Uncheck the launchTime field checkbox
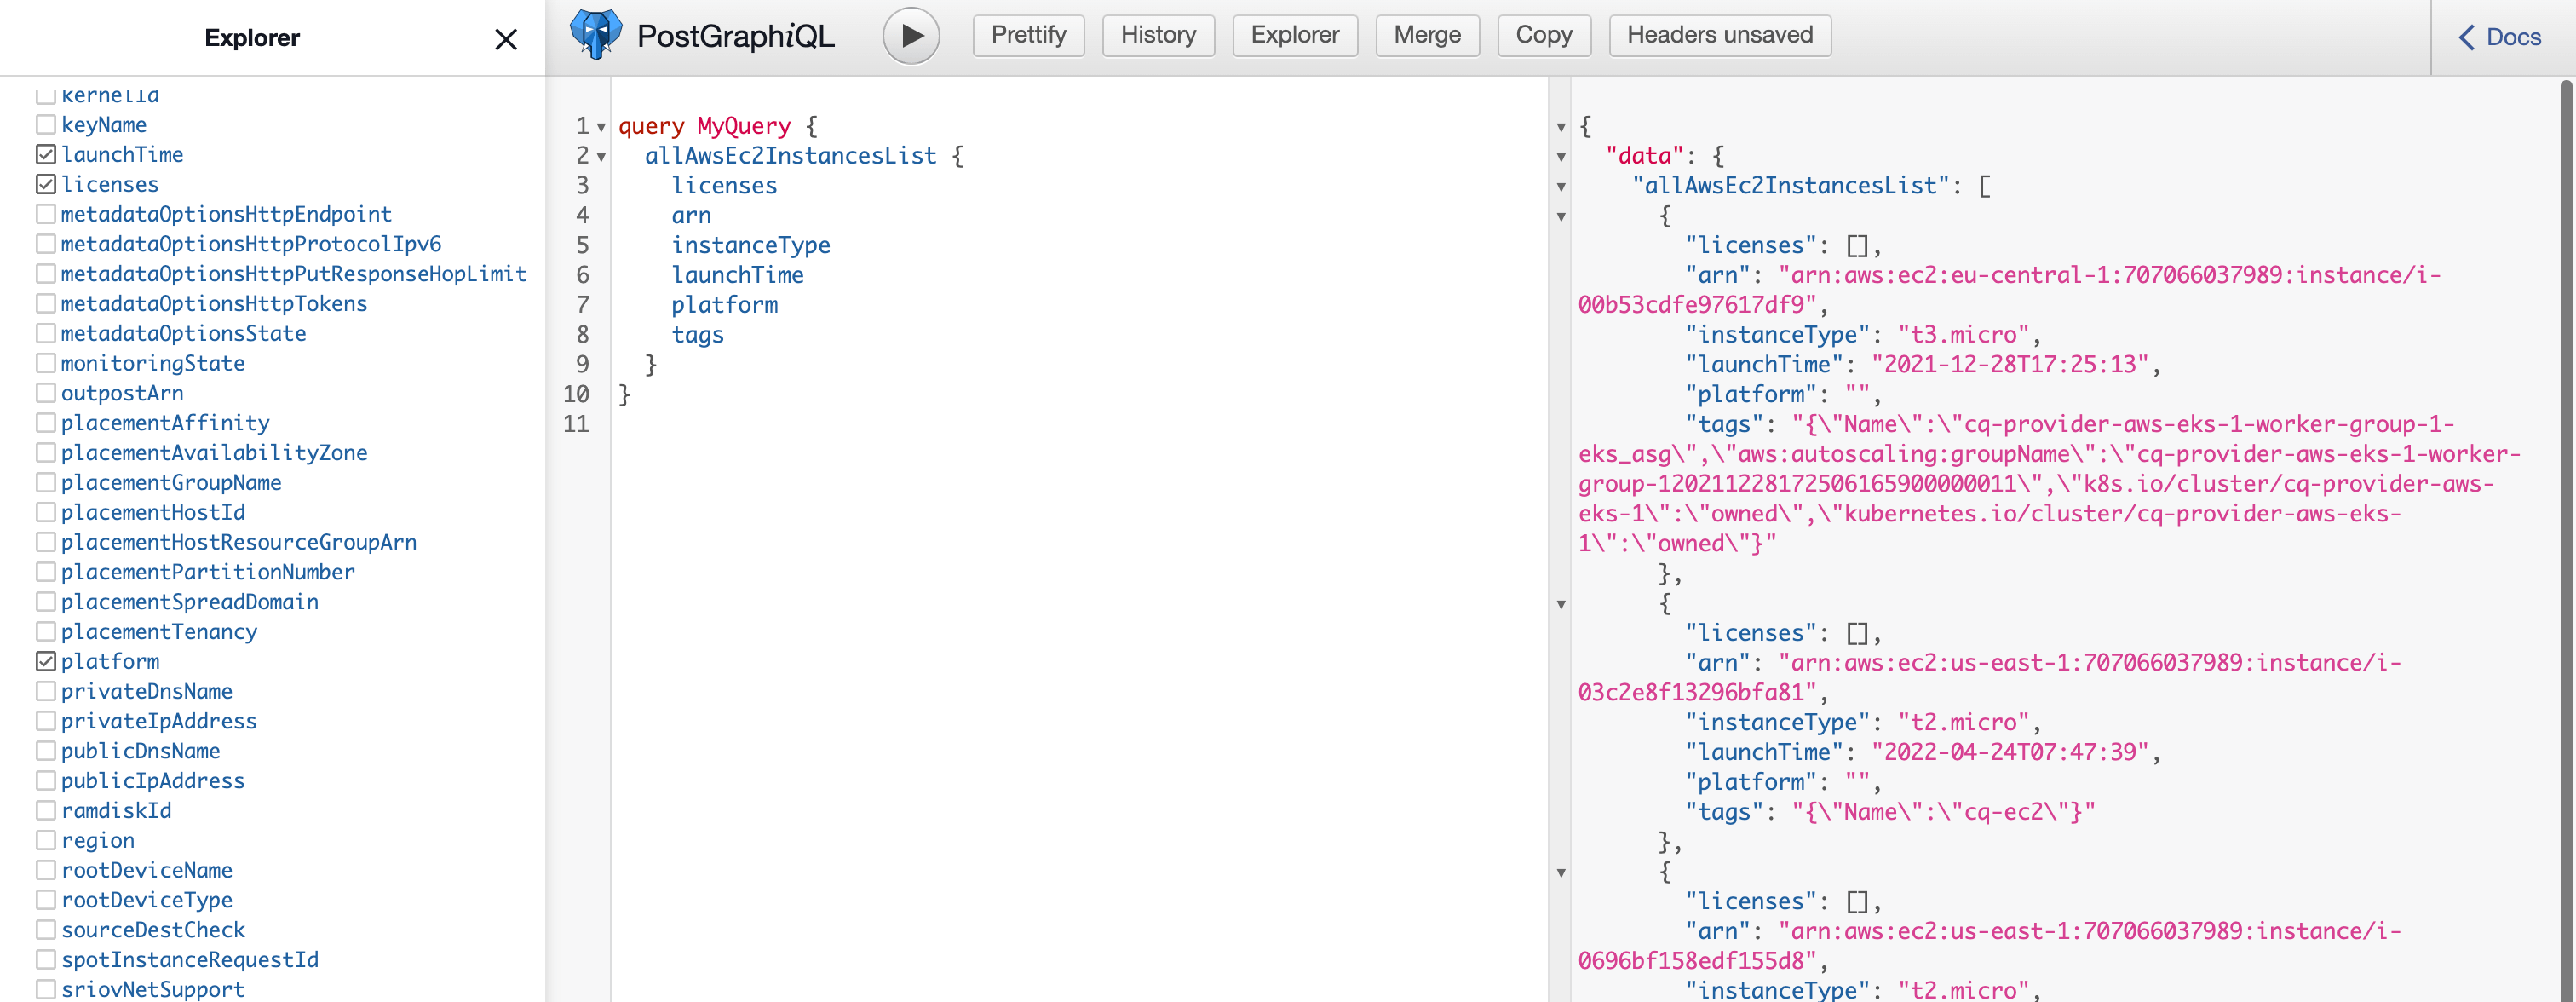The height and width of the screenshot is (1002, 2576). pyautogui.click(x=46, y=154)
